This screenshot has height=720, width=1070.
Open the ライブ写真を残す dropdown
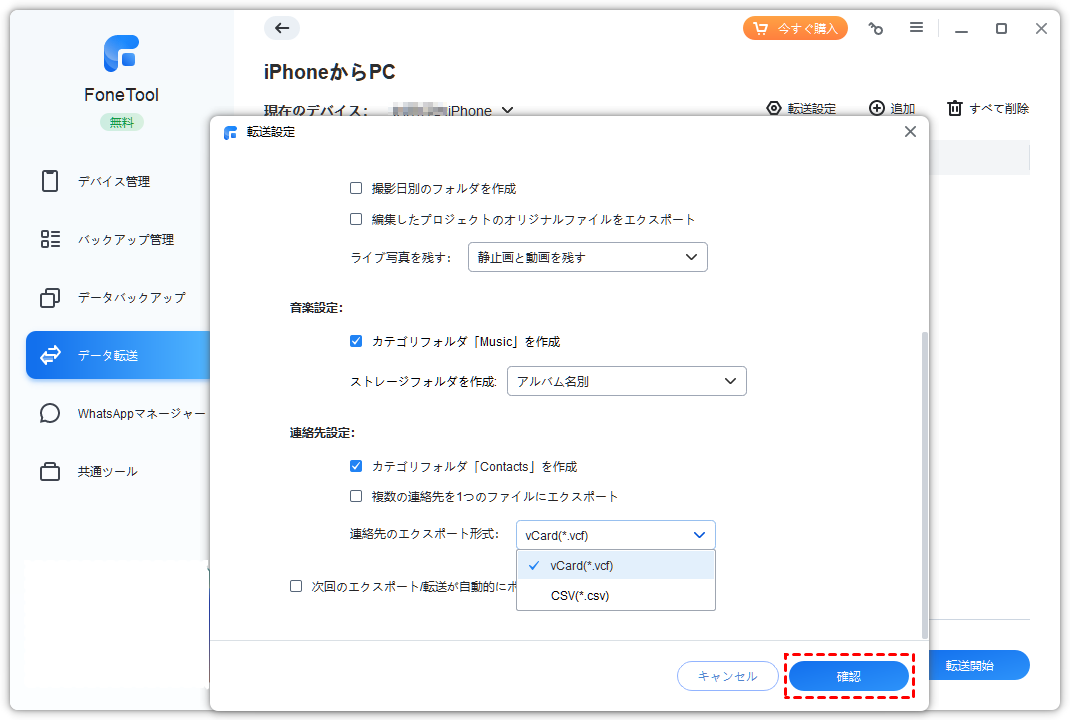pos(588,257)
